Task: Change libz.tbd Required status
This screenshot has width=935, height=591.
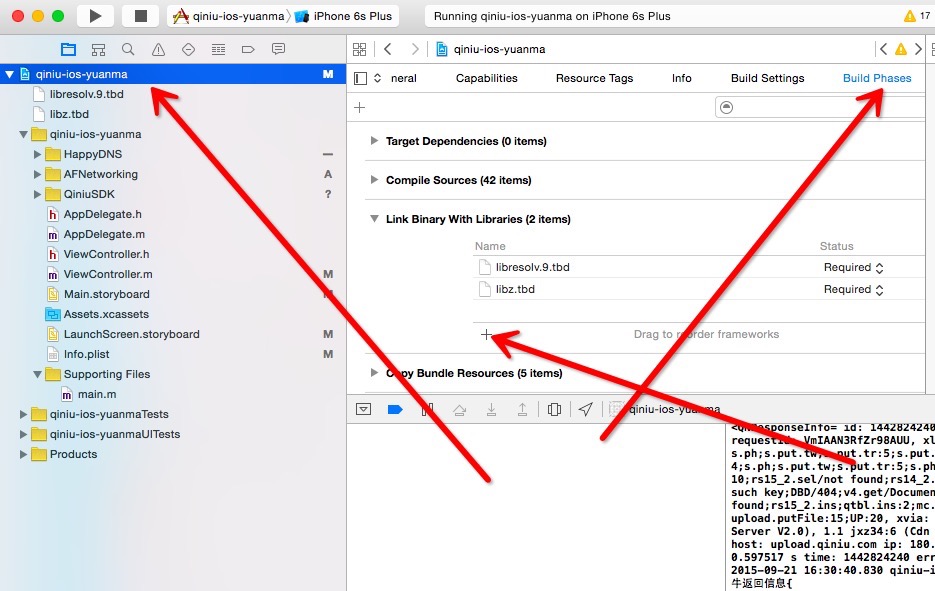Action: [x=853, y=290]
